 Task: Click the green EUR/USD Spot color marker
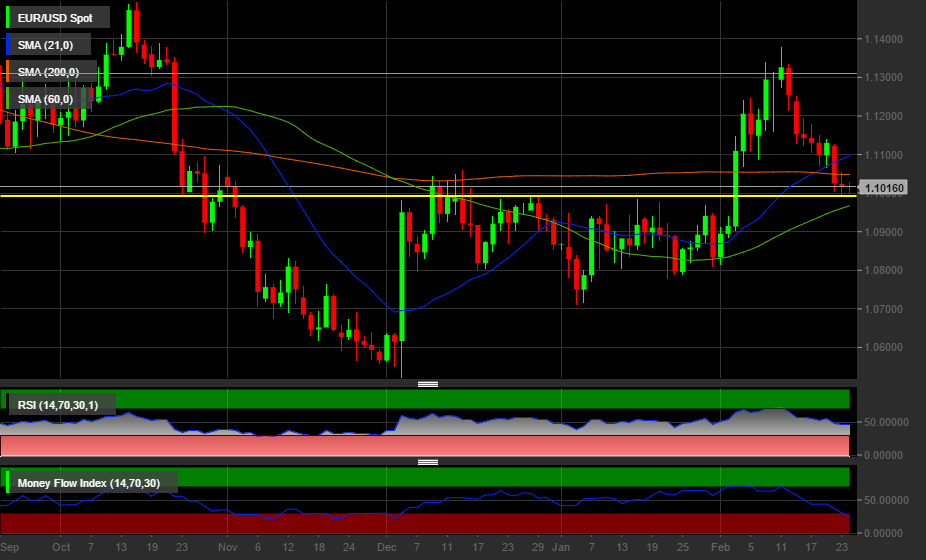[9, 18]
